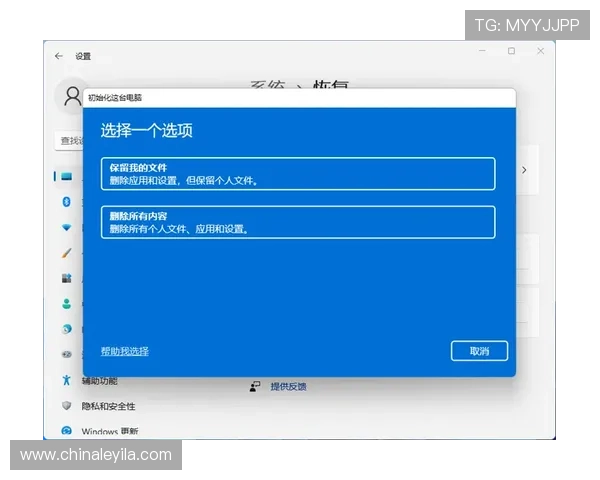Choose the 保留我的文件 option

click(x=298, y=174)
